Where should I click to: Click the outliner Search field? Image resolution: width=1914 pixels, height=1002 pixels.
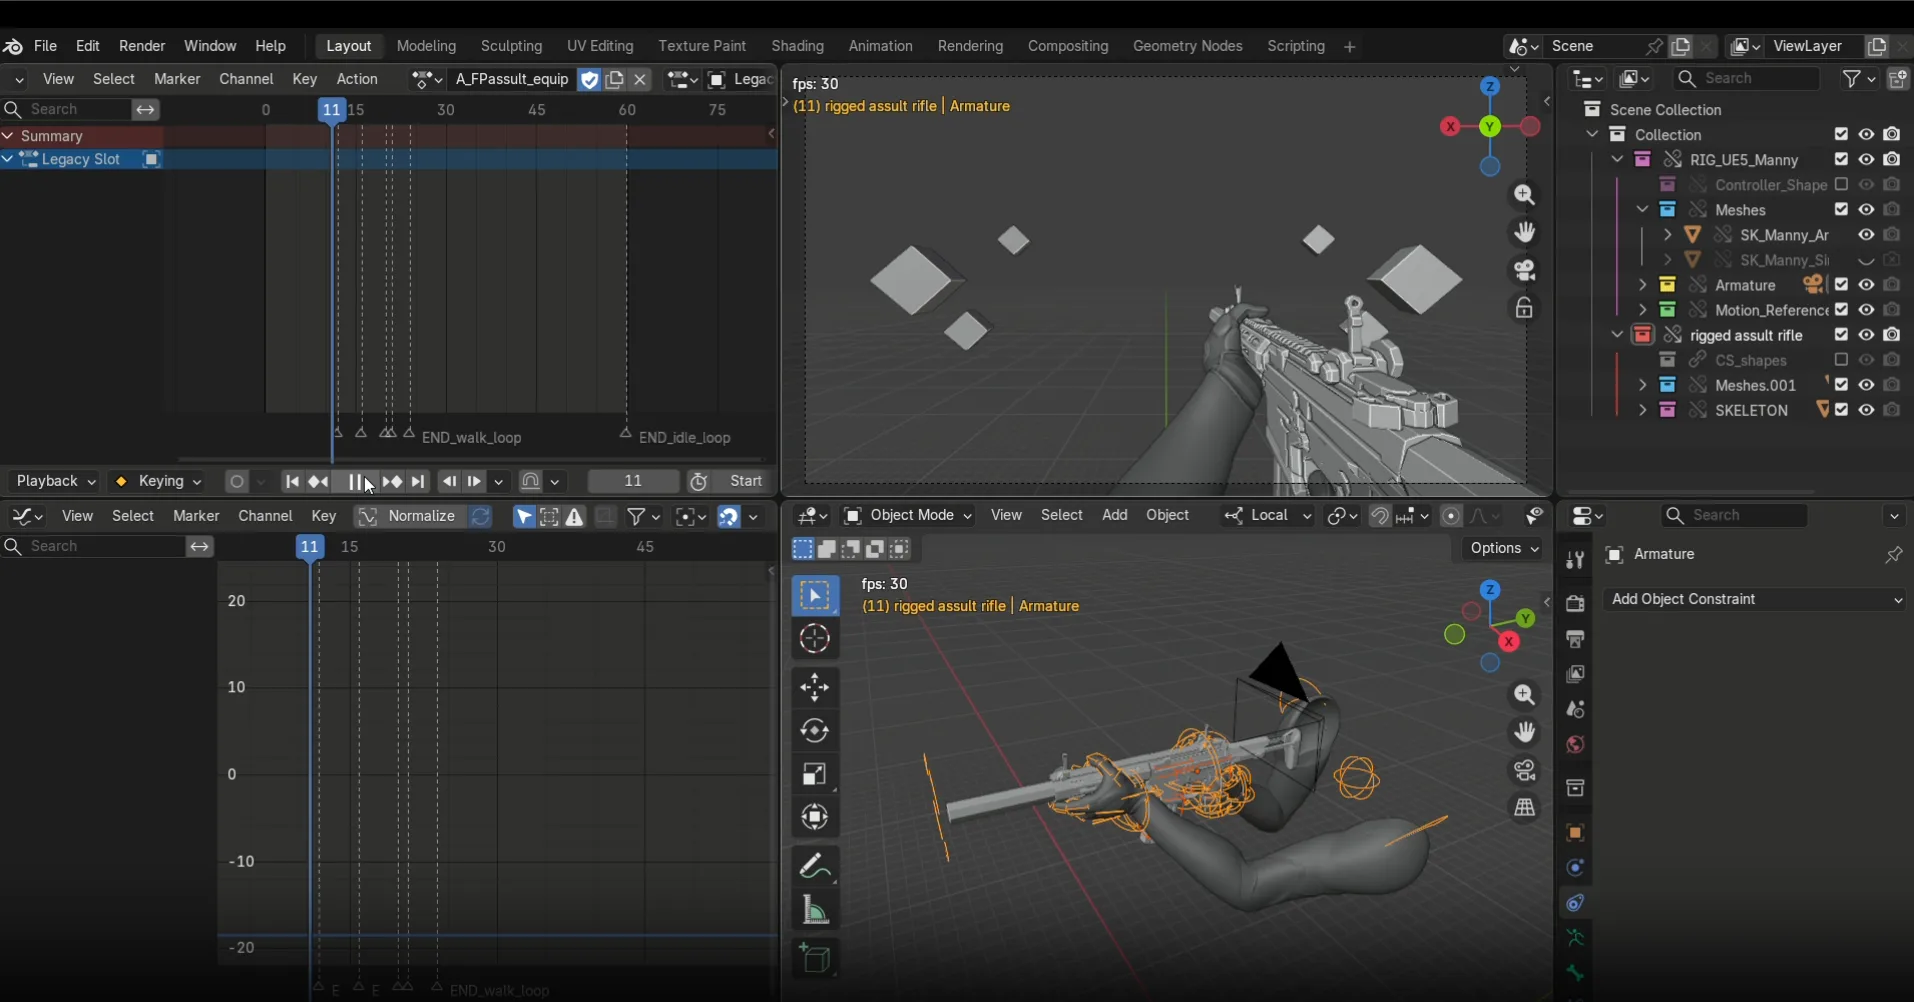[1747, 79]
